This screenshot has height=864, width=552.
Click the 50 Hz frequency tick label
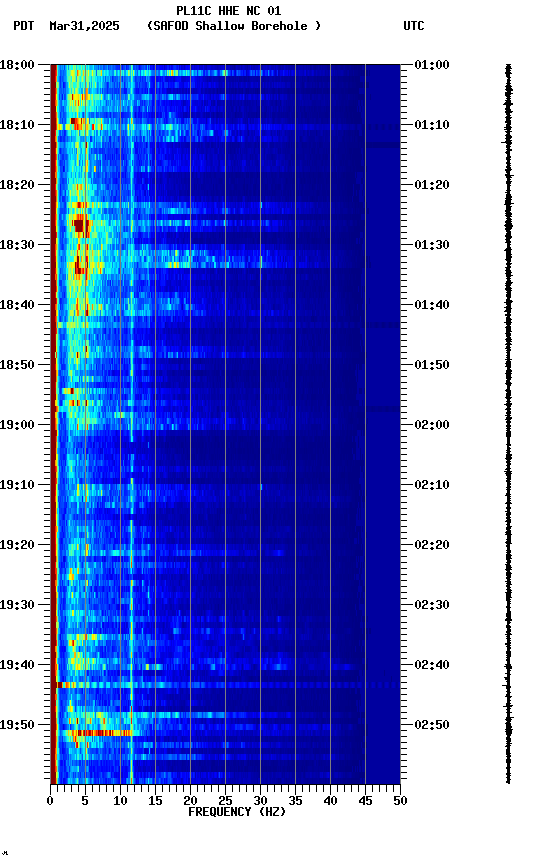click(x=401, y=801)
